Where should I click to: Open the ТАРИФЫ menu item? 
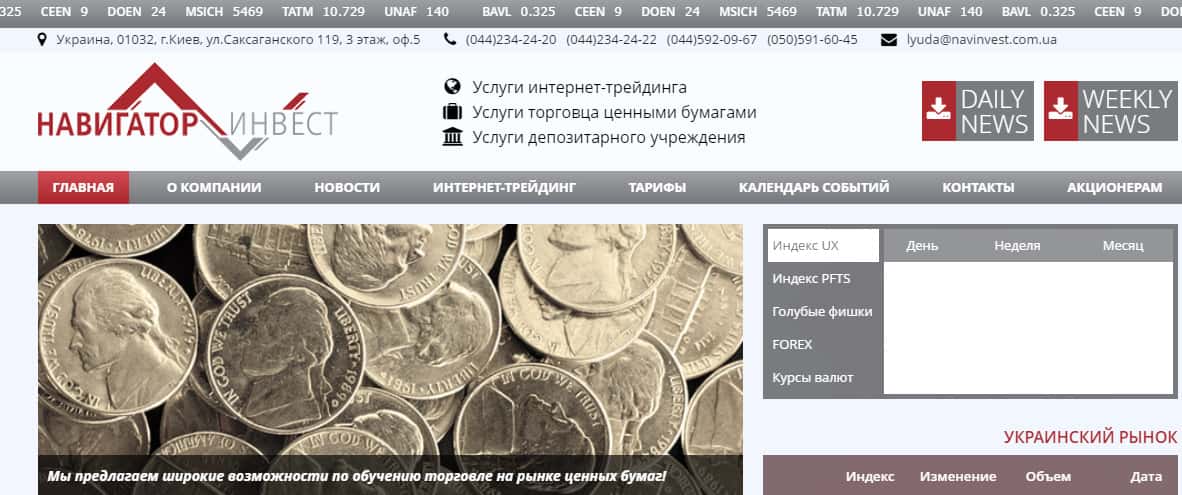click(657, 188)
